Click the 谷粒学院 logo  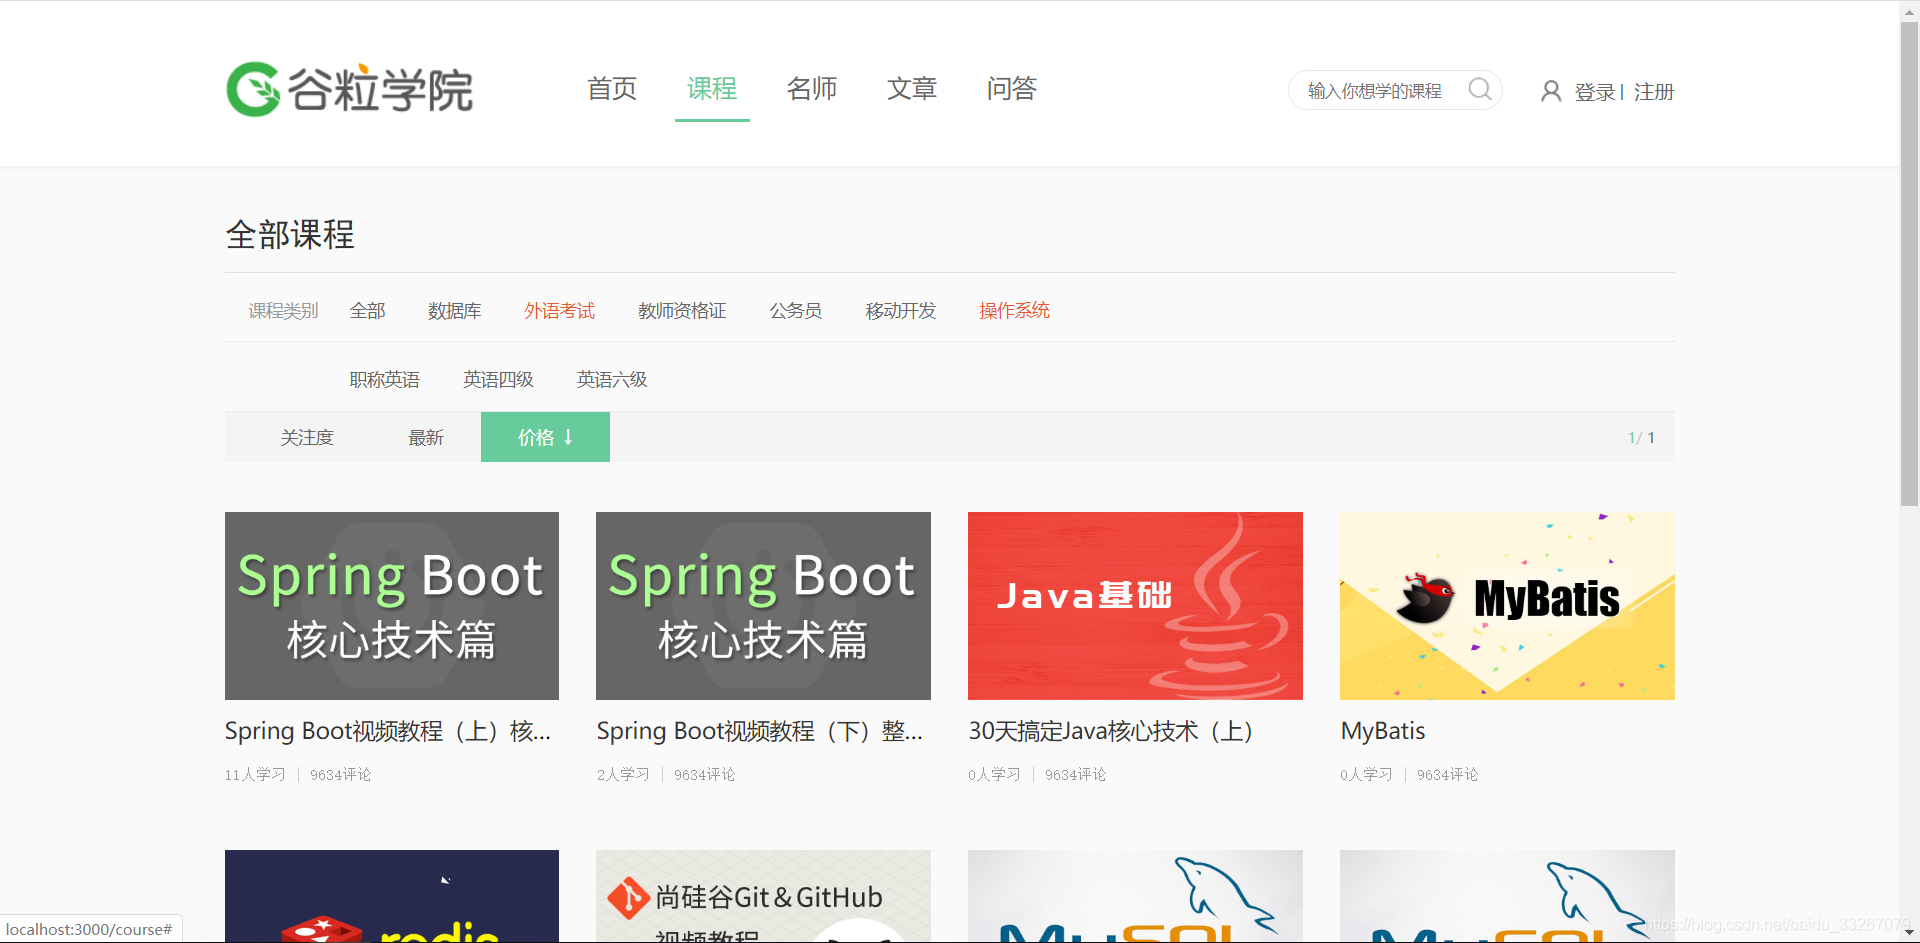click(x=349, y=89)
